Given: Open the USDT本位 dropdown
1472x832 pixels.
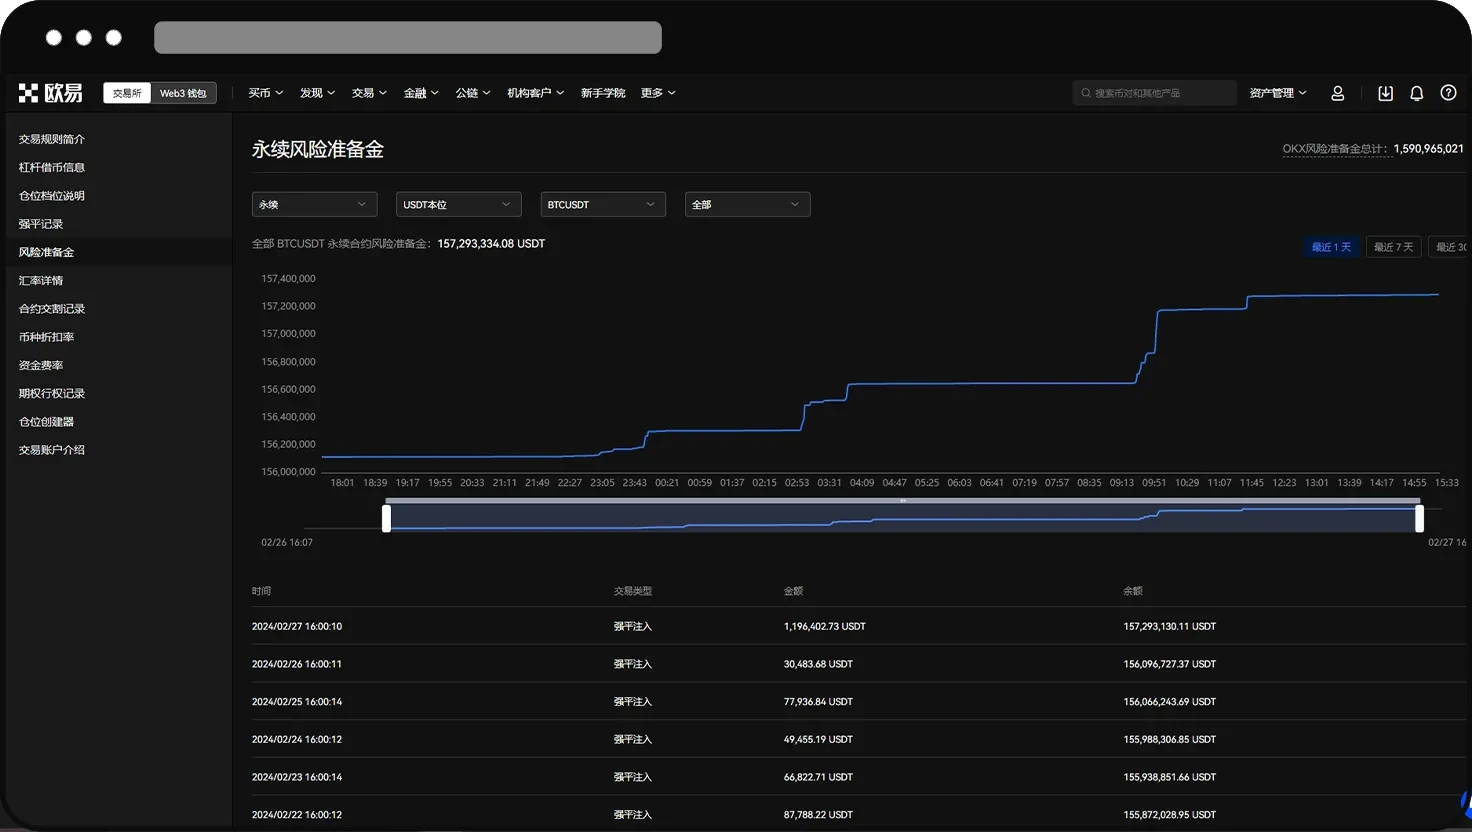Looking at the screenshot, I should 458,204.
